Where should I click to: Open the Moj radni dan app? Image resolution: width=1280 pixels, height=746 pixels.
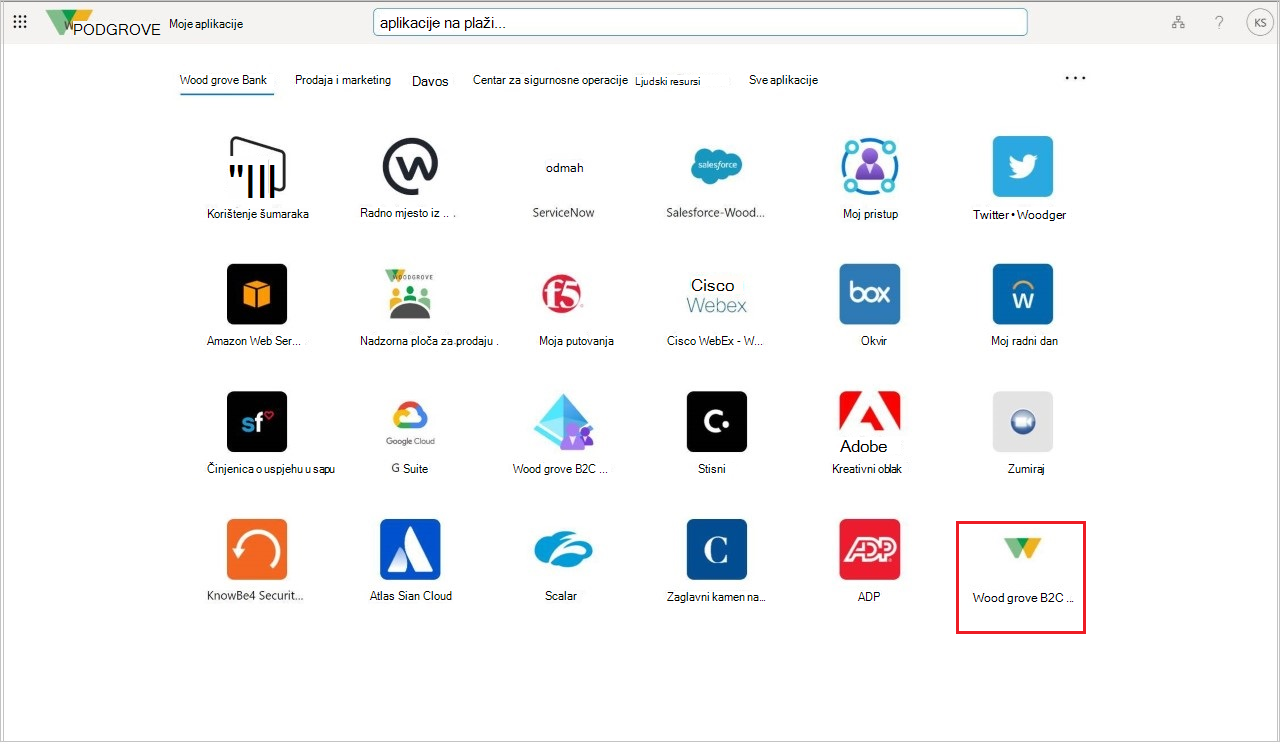point(1023,294)
